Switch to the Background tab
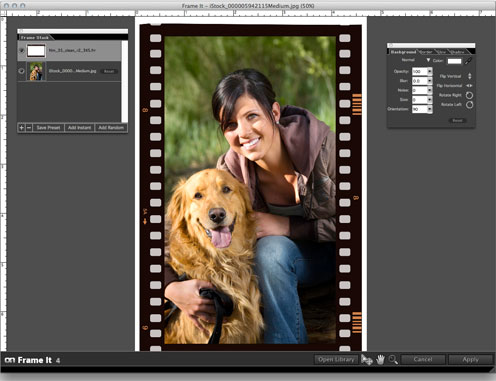Image resolution: width=496 pixels, height=381 pixels. (x=403, y=52)
